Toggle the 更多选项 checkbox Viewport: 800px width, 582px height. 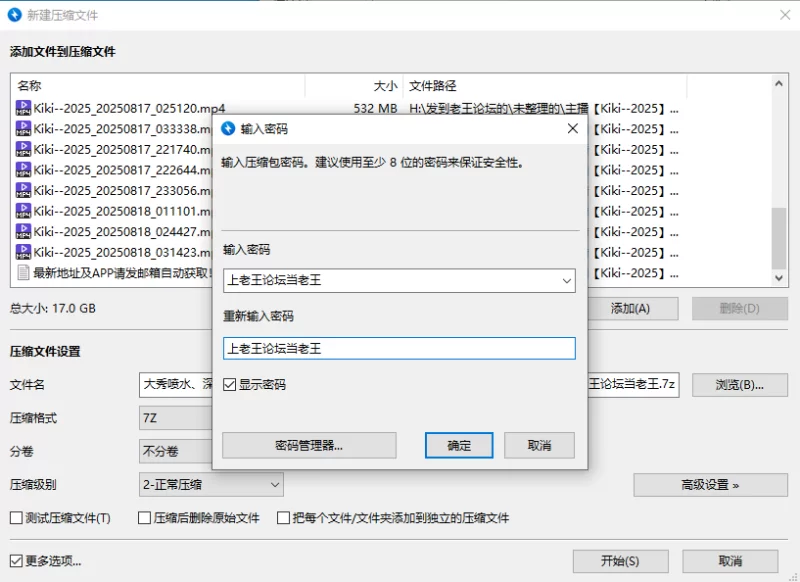(16, 561)
